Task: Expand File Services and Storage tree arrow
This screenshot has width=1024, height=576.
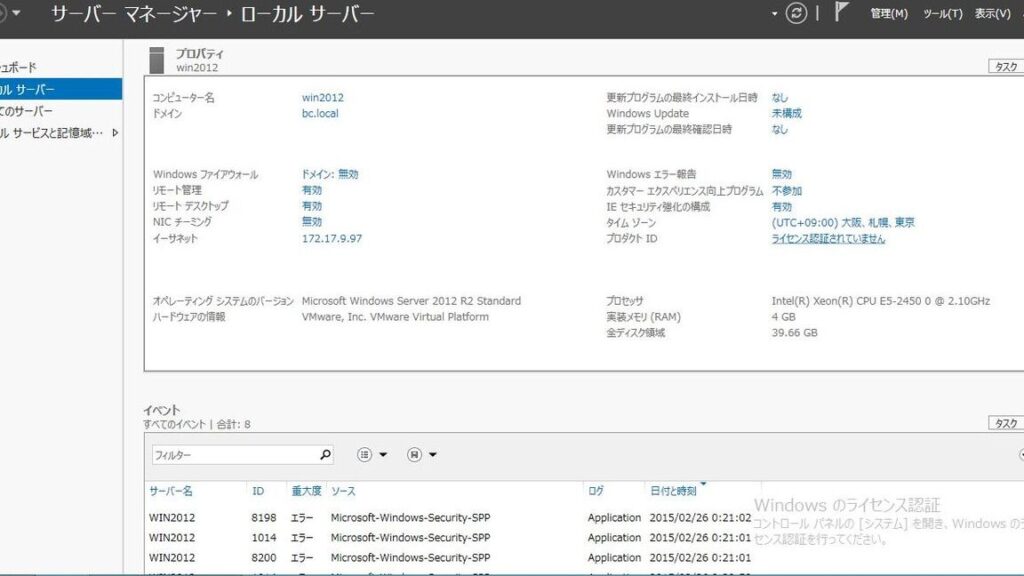Action: (x=116, y=133)
